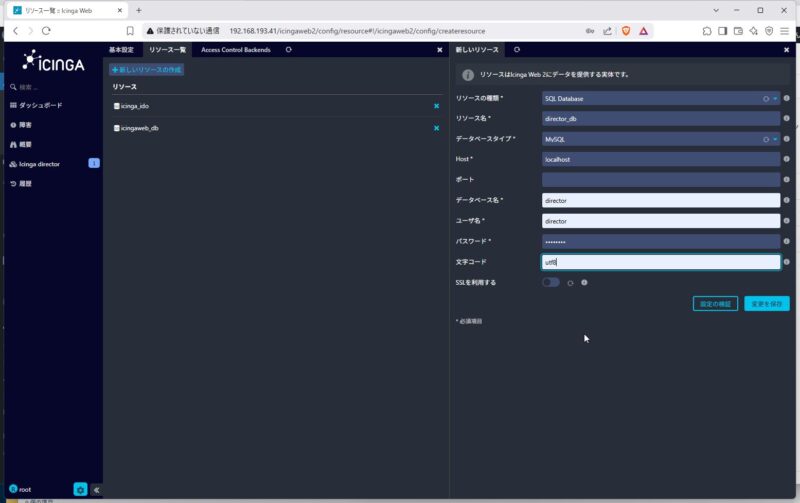Open the 概要 menu item in the sidebar
Image resolution: width=800 pixels, height=503 pixels.
(25, 144)
